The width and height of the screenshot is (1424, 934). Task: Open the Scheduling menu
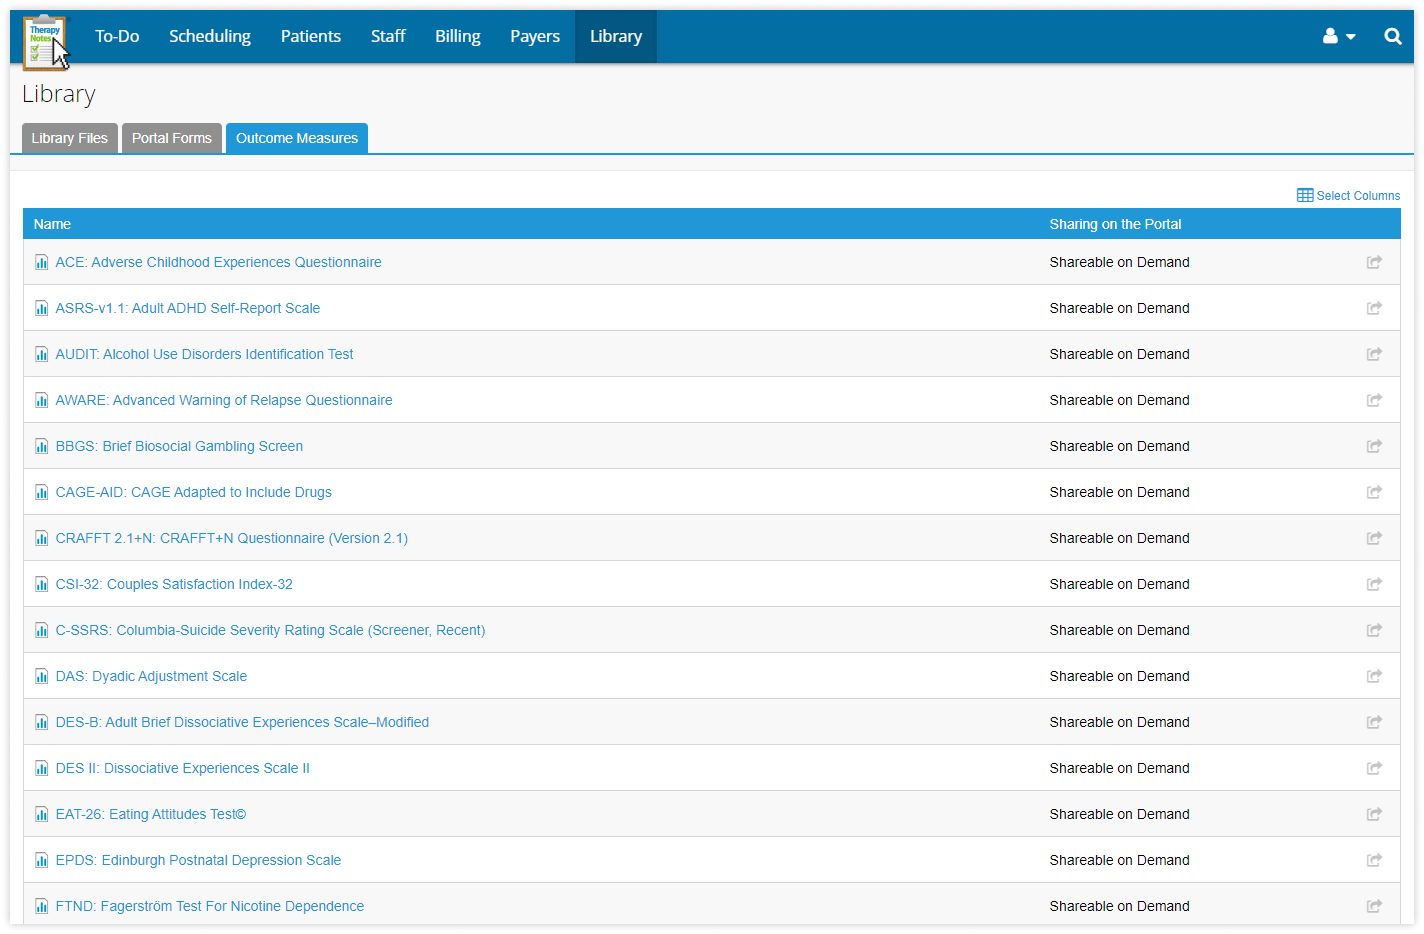210,36
